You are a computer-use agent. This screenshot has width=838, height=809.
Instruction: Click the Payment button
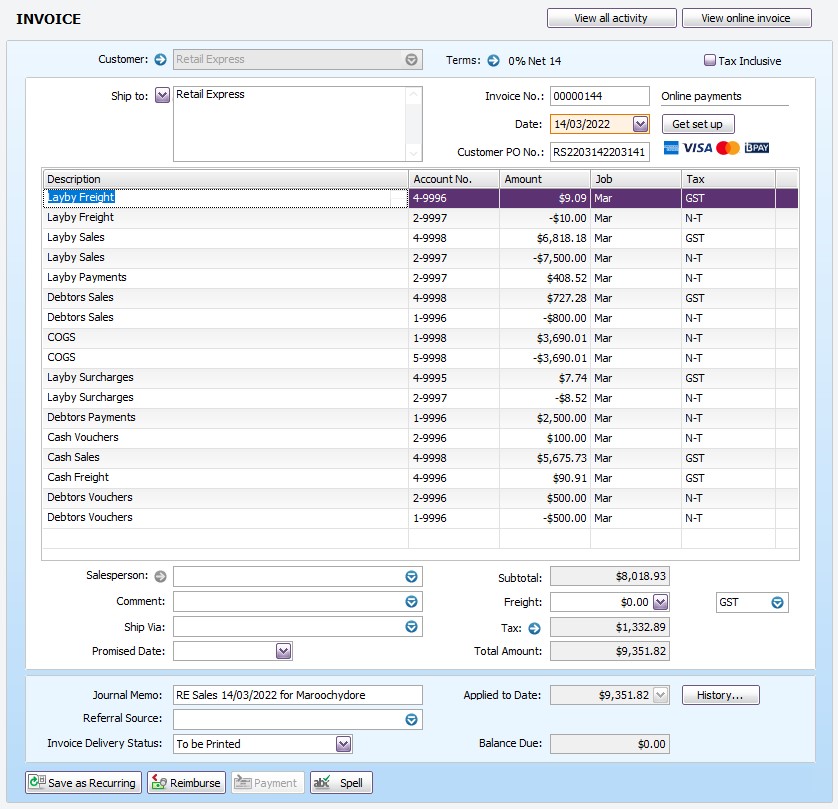268,783
